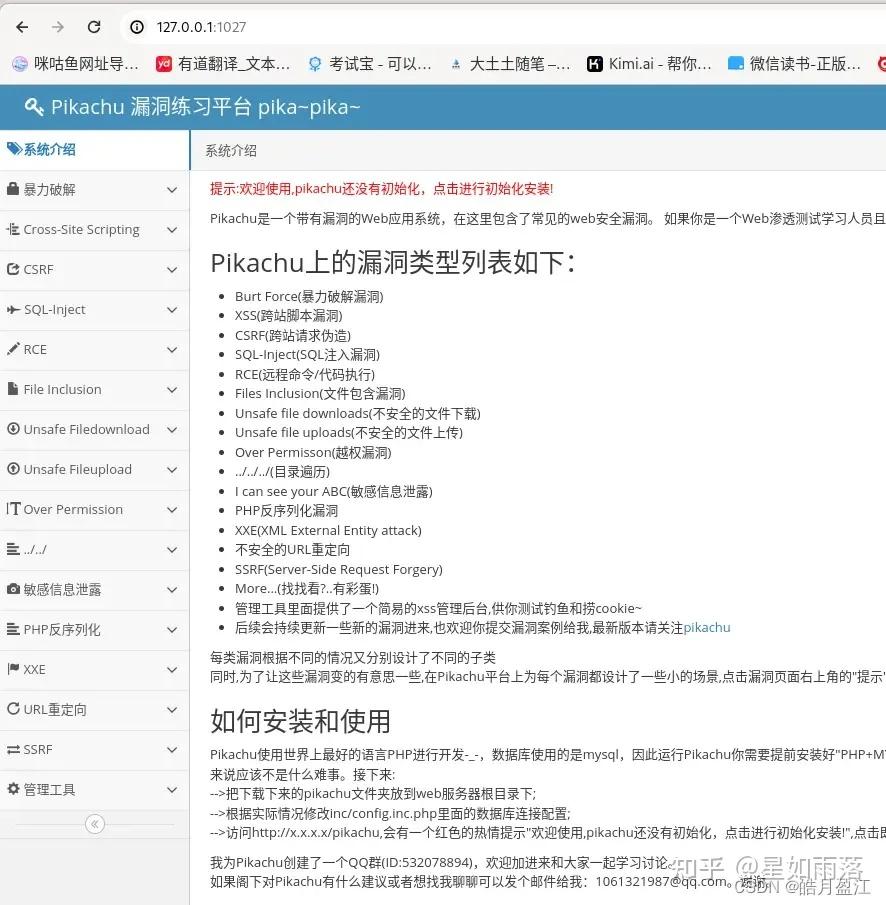The height and width of the screenshot is (905, 886).
Task: Select the gear icon beside 管理工具
Action: [11, 789]
